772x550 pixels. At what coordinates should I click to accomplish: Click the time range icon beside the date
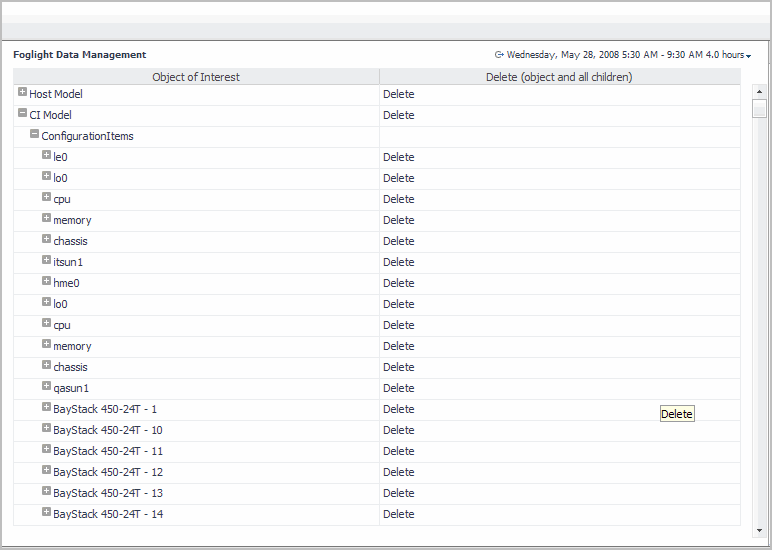[x=499, y=55]
